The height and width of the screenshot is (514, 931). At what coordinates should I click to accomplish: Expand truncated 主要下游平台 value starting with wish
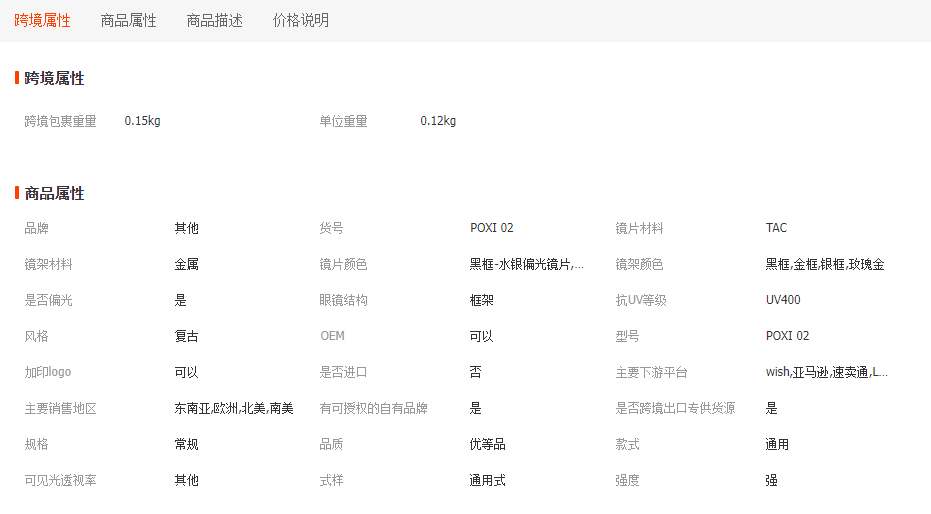click(826, 373)
